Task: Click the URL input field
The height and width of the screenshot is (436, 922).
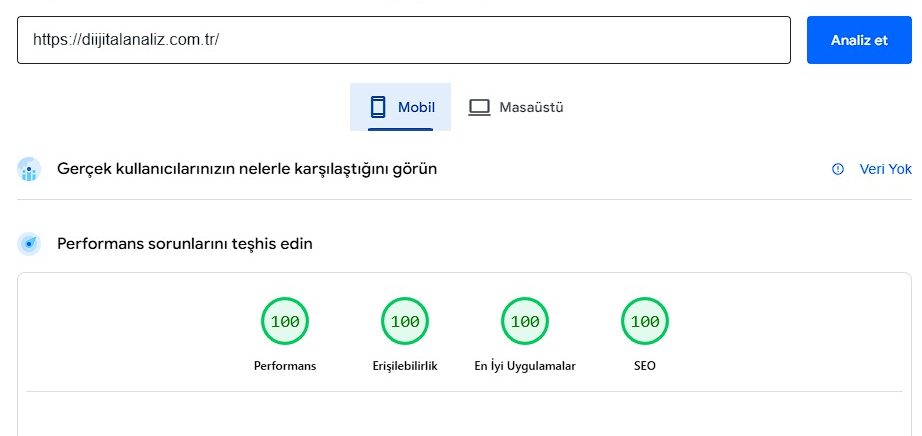Action: pyautogui.click(x=403, y=40)
